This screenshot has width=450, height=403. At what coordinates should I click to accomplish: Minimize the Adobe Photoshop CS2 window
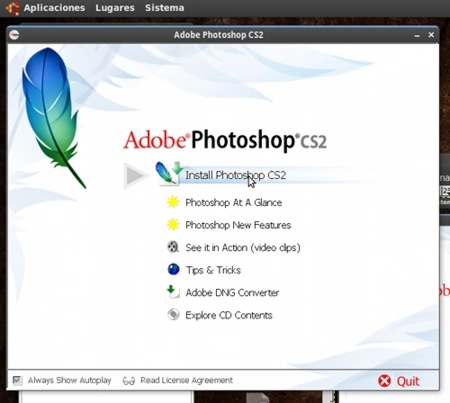417,35
